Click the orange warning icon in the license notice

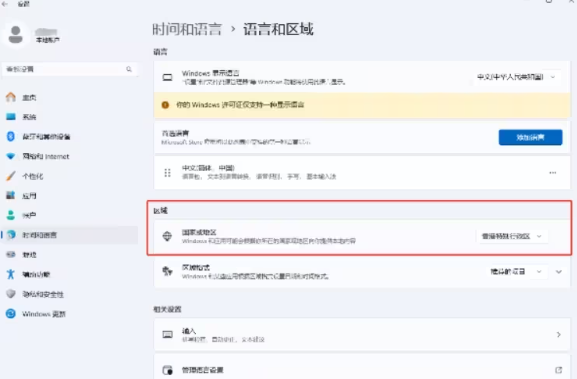[x=165, y=105]
